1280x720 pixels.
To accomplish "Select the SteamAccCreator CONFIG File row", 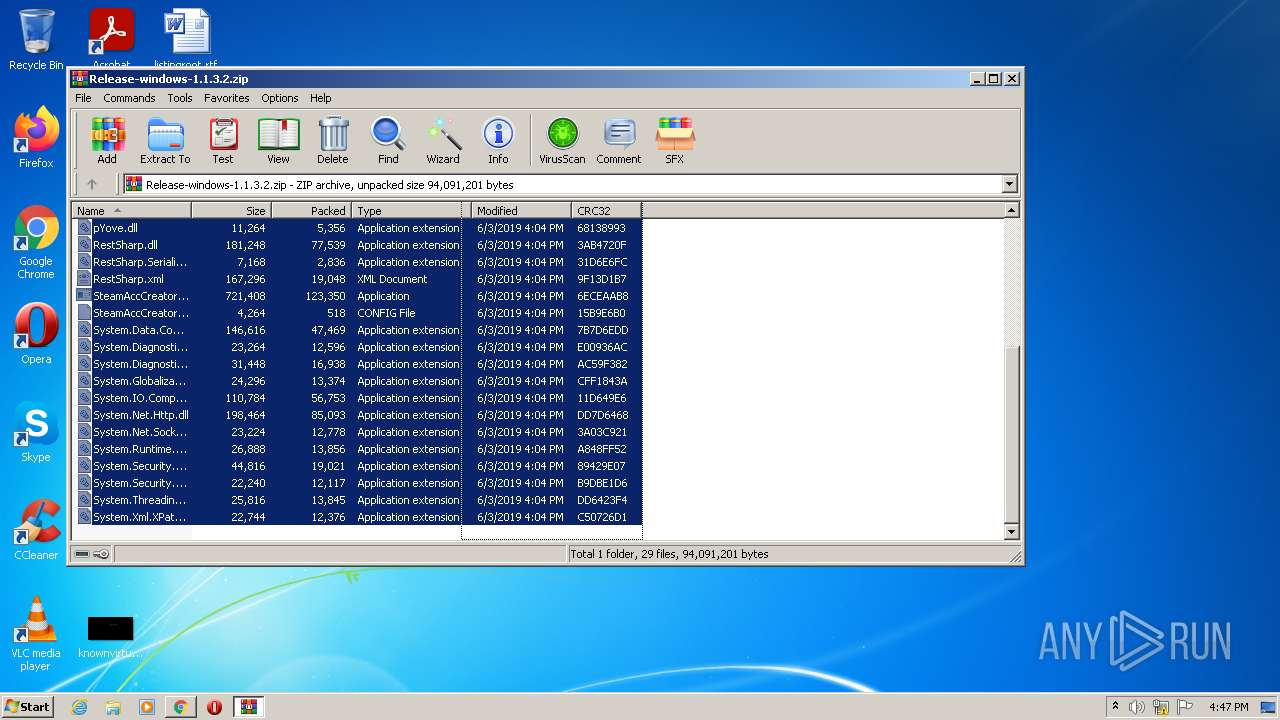I will (x=359, y=313).
